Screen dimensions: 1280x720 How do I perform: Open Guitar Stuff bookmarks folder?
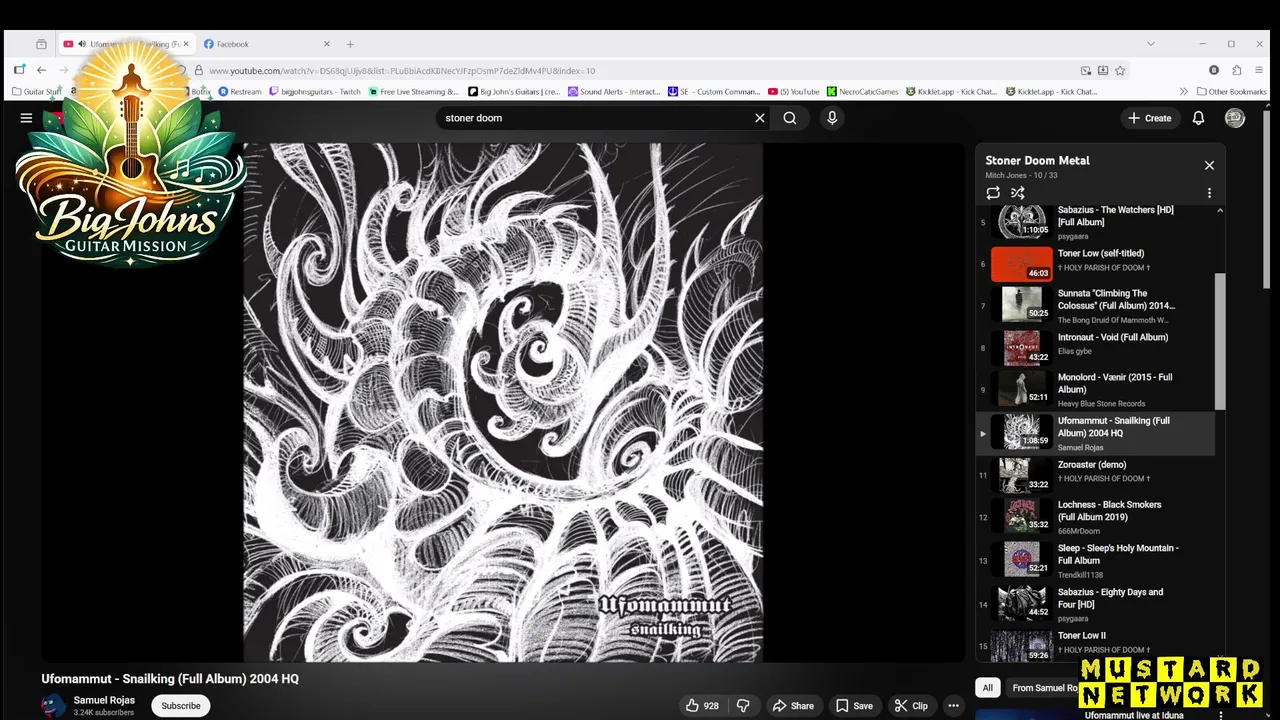[x=37, y=91]
